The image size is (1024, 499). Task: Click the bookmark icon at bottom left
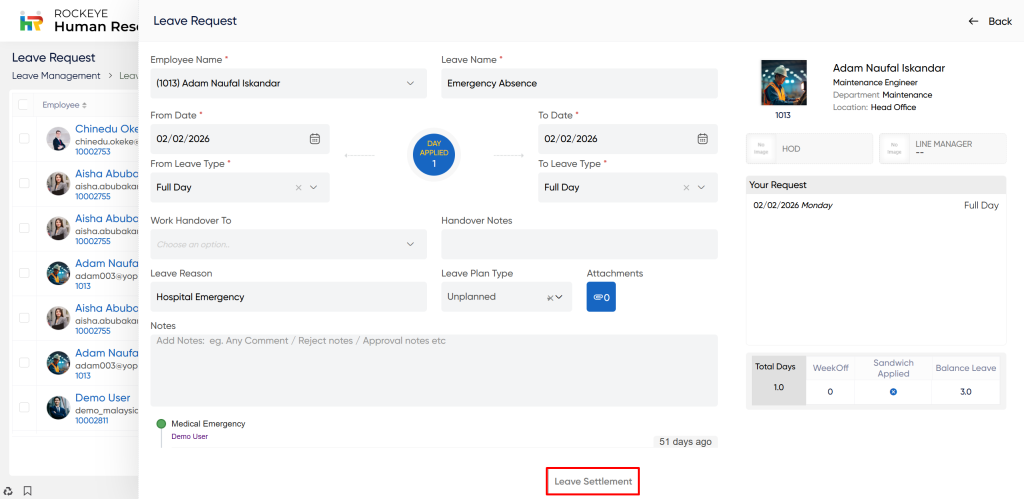pos(28,491)
